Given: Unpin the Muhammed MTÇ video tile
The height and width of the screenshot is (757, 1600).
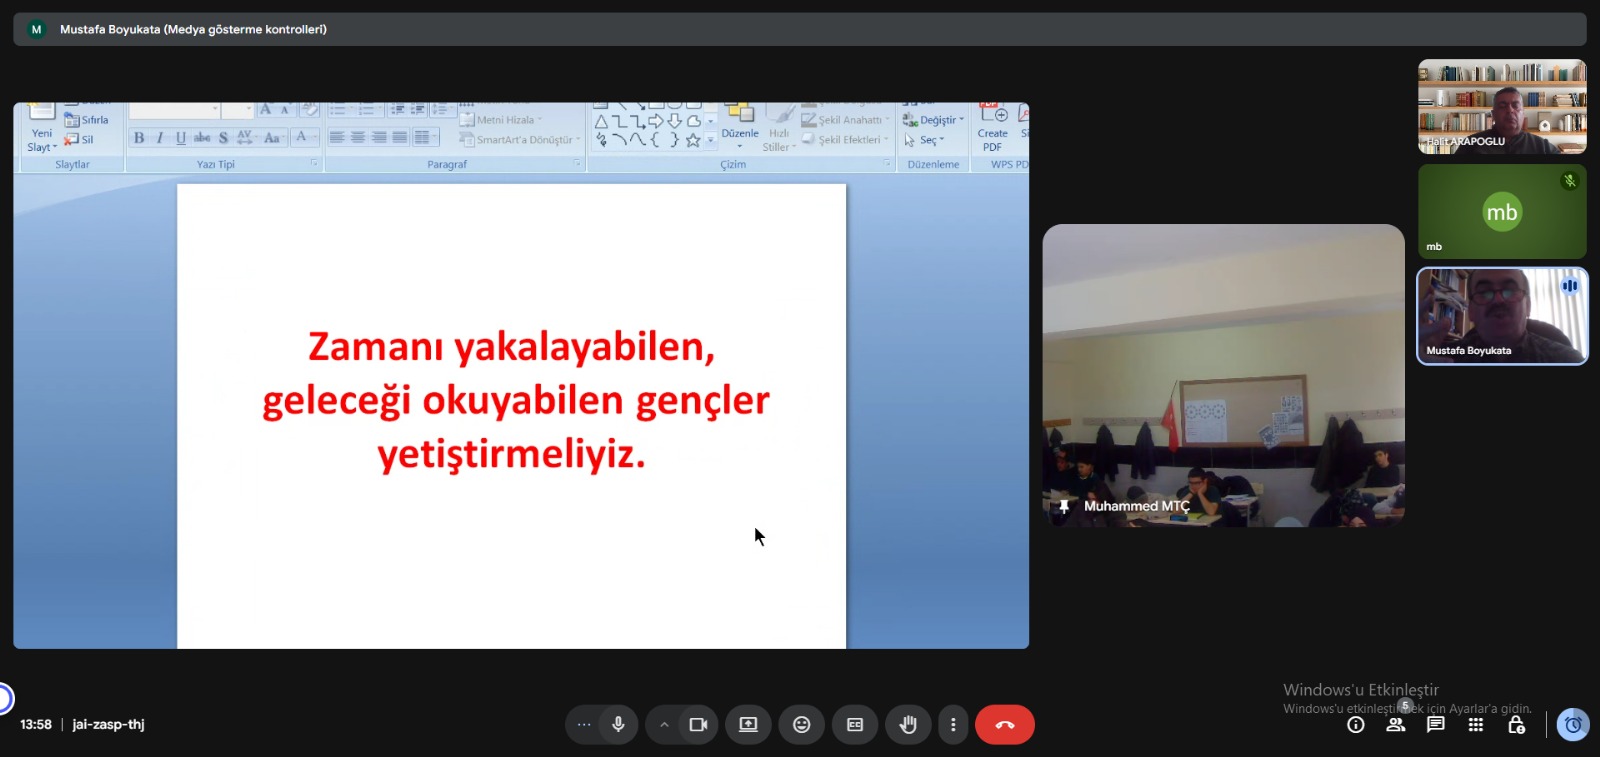Looking at the screenshot, I should point(1064,507).
